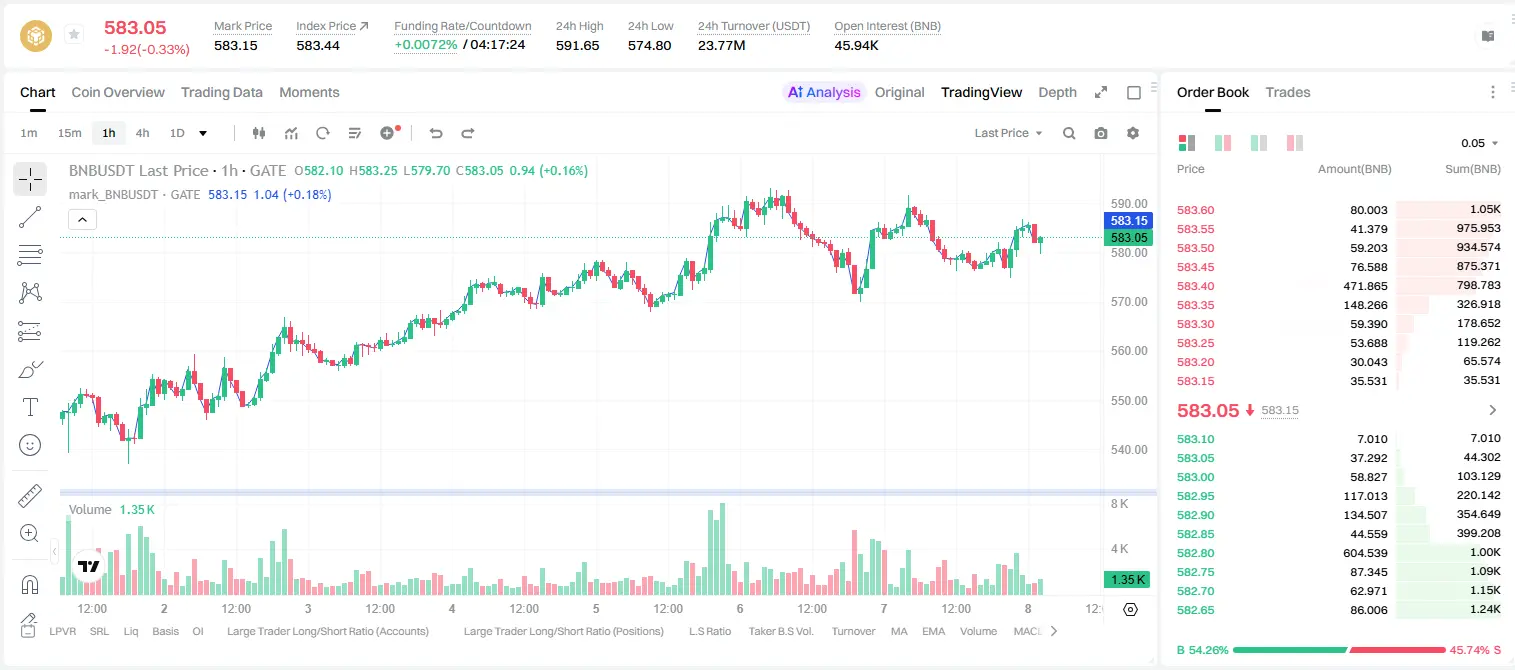Select the trend line drawing tool
Viewport: 1515px width, 670px height.
pyautogui.click(x=30, y=217)
